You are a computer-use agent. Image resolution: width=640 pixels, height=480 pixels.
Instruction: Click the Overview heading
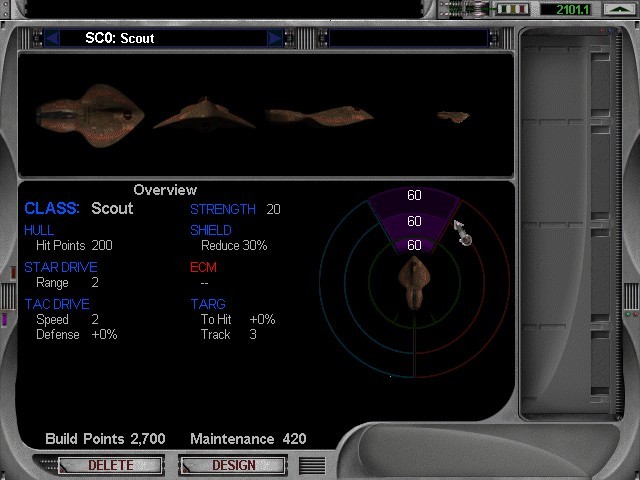click(x=165, y=190)
